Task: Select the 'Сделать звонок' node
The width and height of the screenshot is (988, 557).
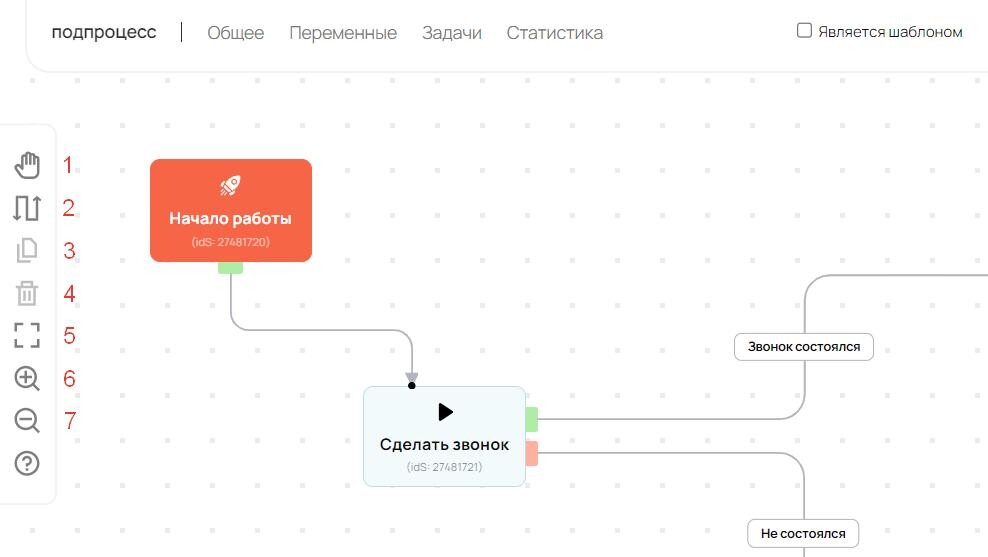Action: pyautogui.click(x=444, y=437)
